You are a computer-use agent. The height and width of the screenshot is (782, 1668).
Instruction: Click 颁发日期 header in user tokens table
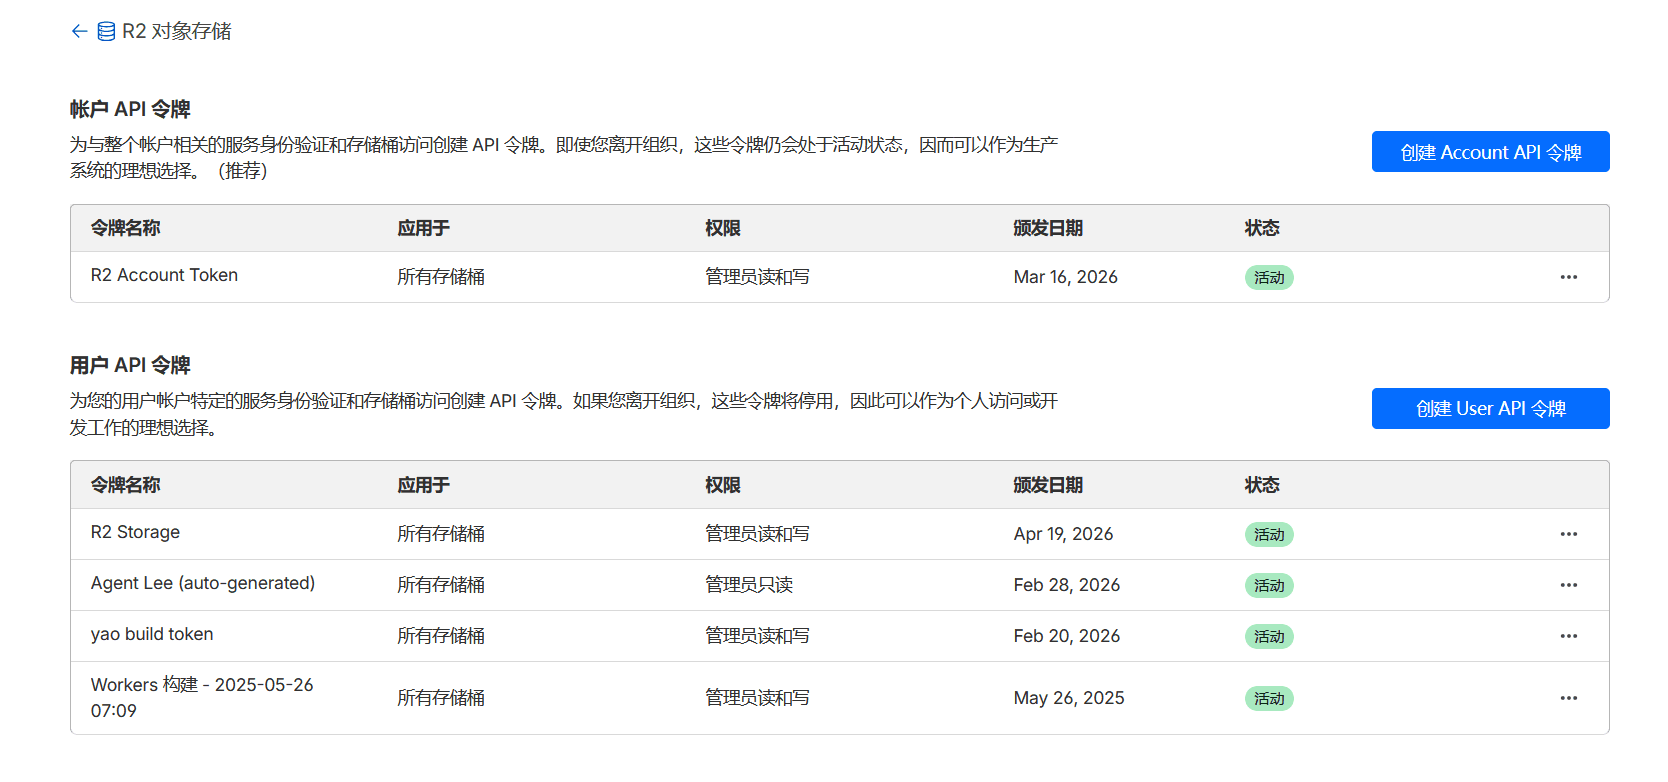(x=1048, y=485)
